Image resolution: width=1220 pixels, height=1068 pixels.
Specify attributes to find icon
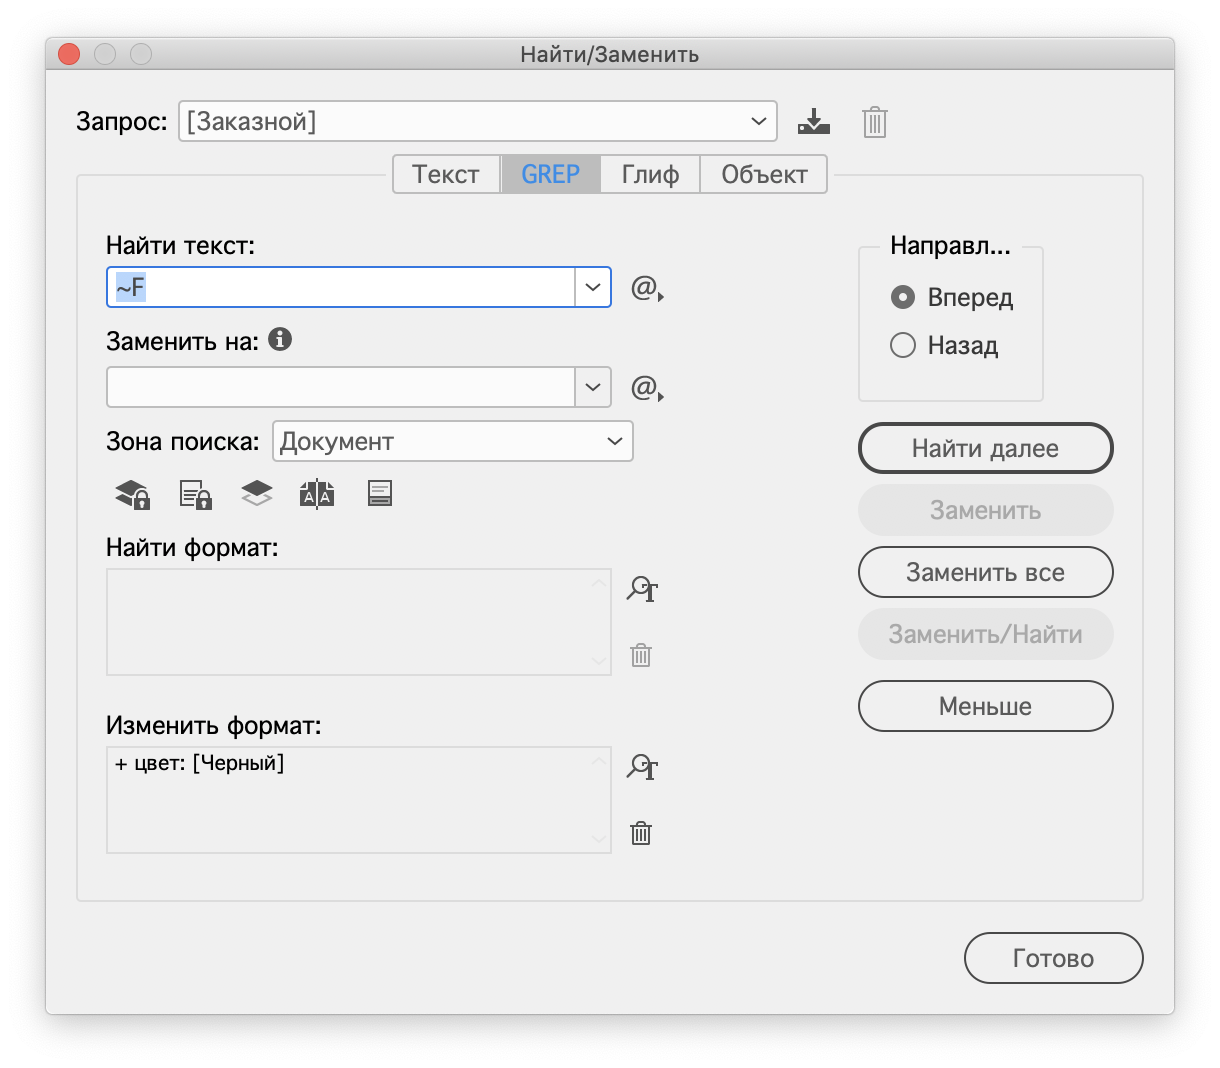642,589
